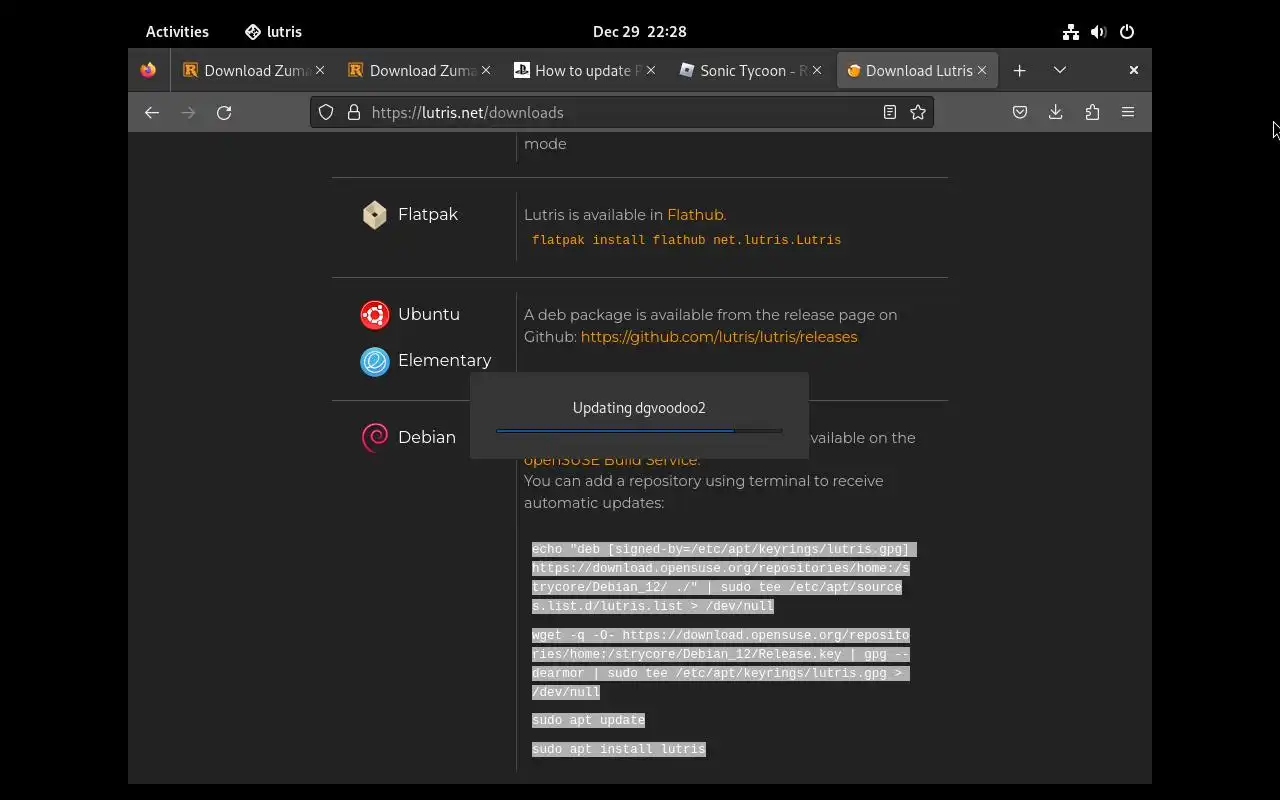This screenshot has width=1280, height=800.
Task: Go forward to next page
Action: pos(188,112)
